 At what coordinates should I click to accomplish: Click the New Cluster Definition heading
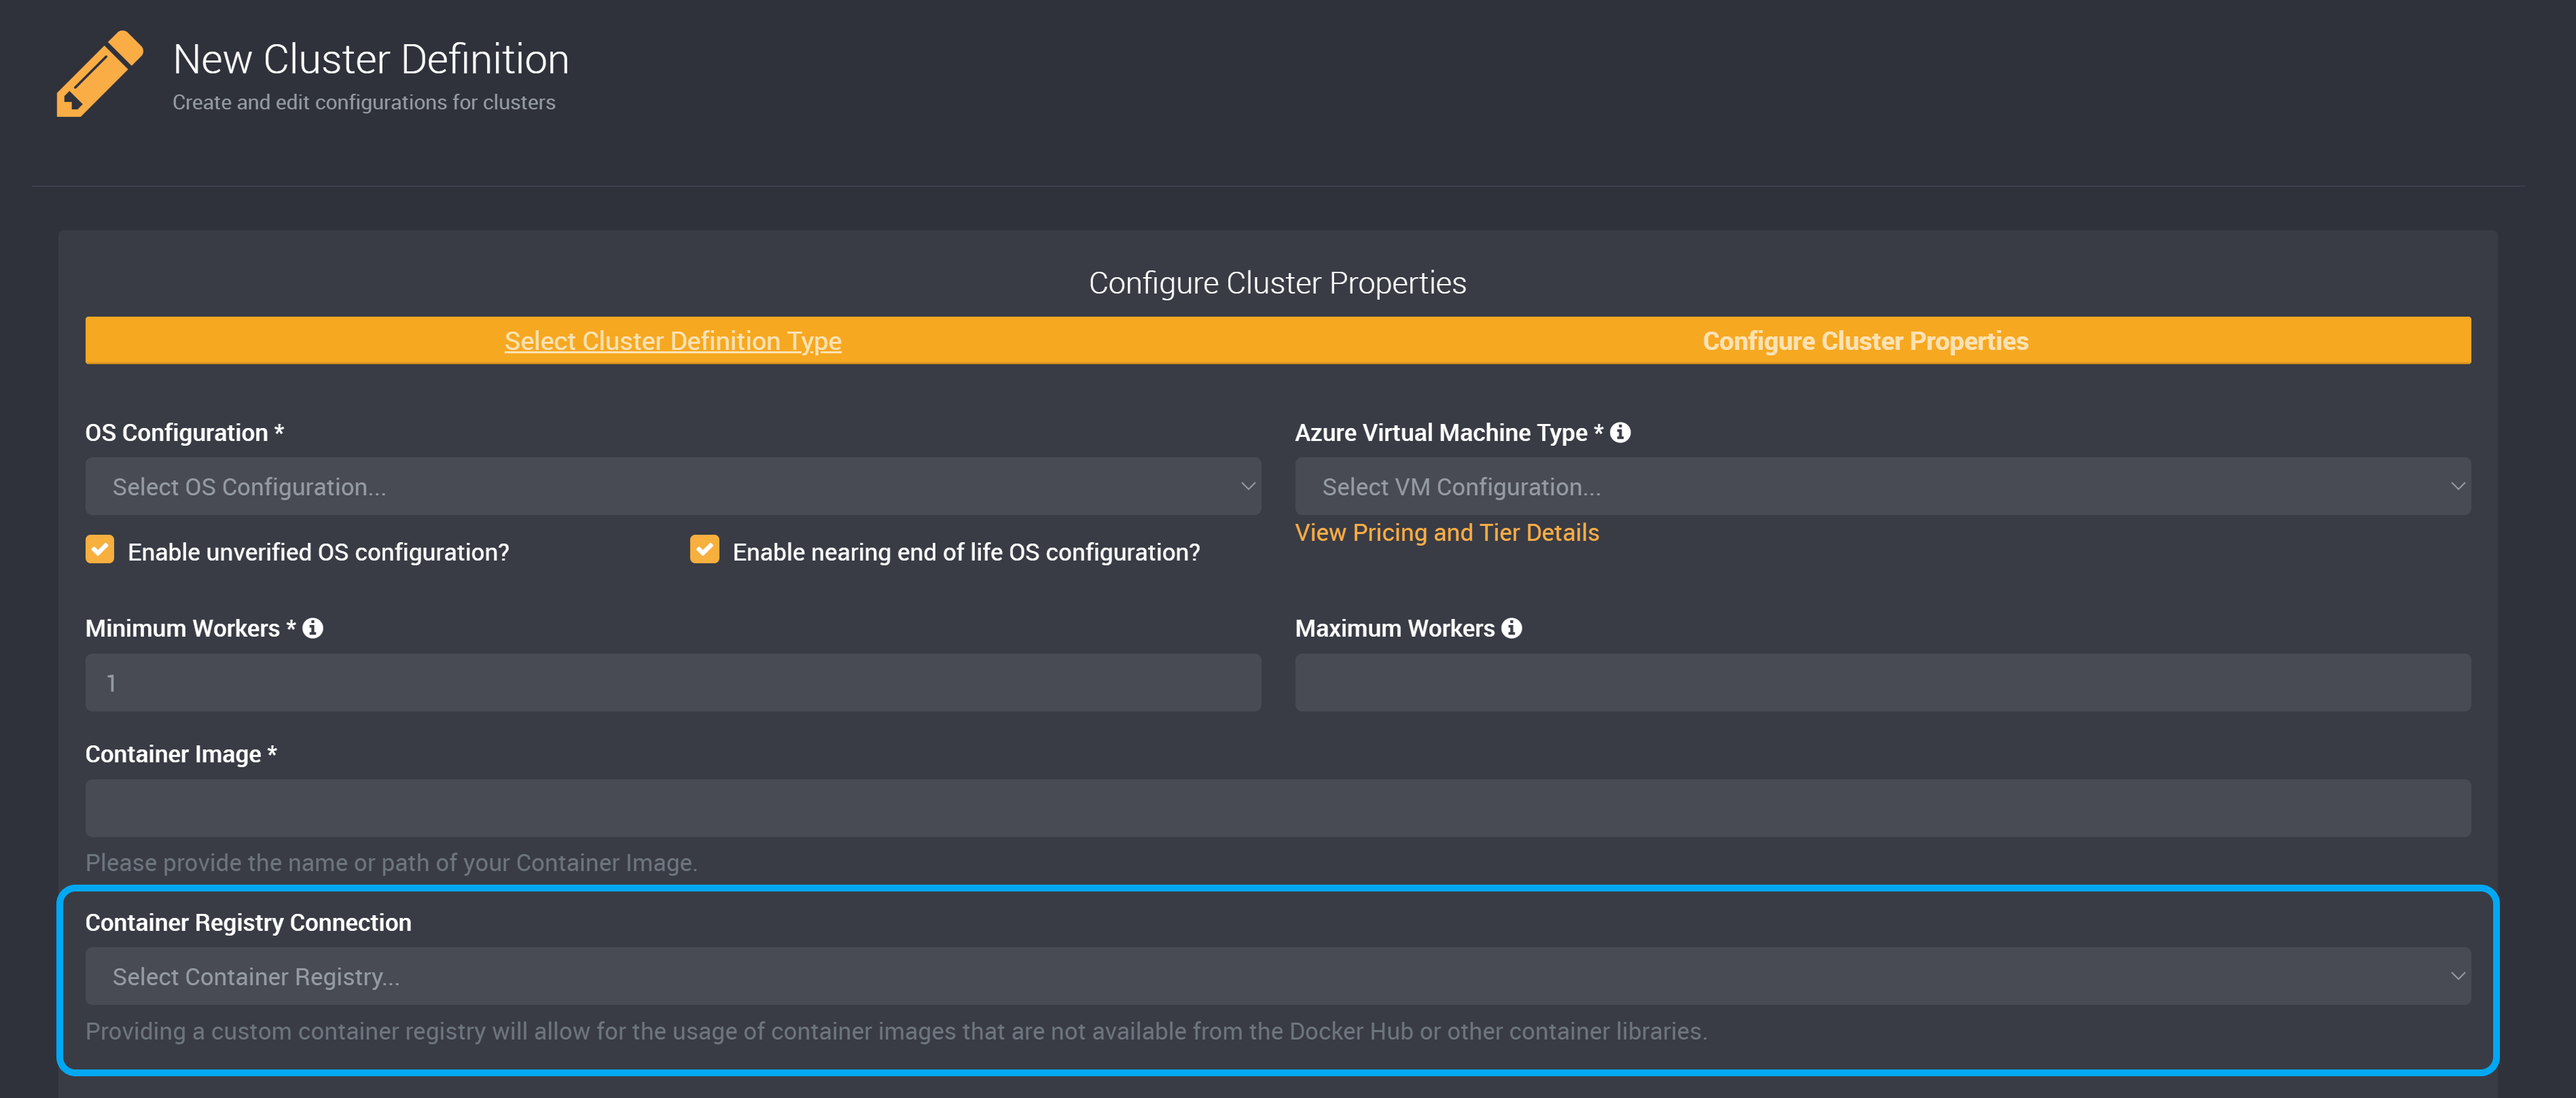click(371, 60)
